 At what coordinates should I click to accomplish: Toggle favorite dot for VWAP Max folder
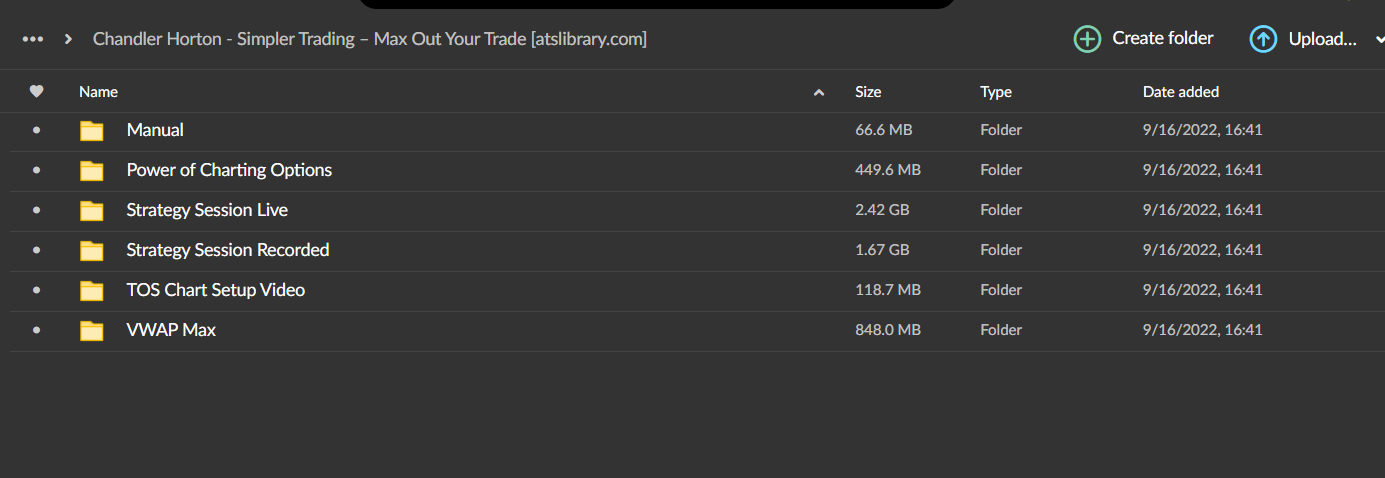click(x=37, y=330)
